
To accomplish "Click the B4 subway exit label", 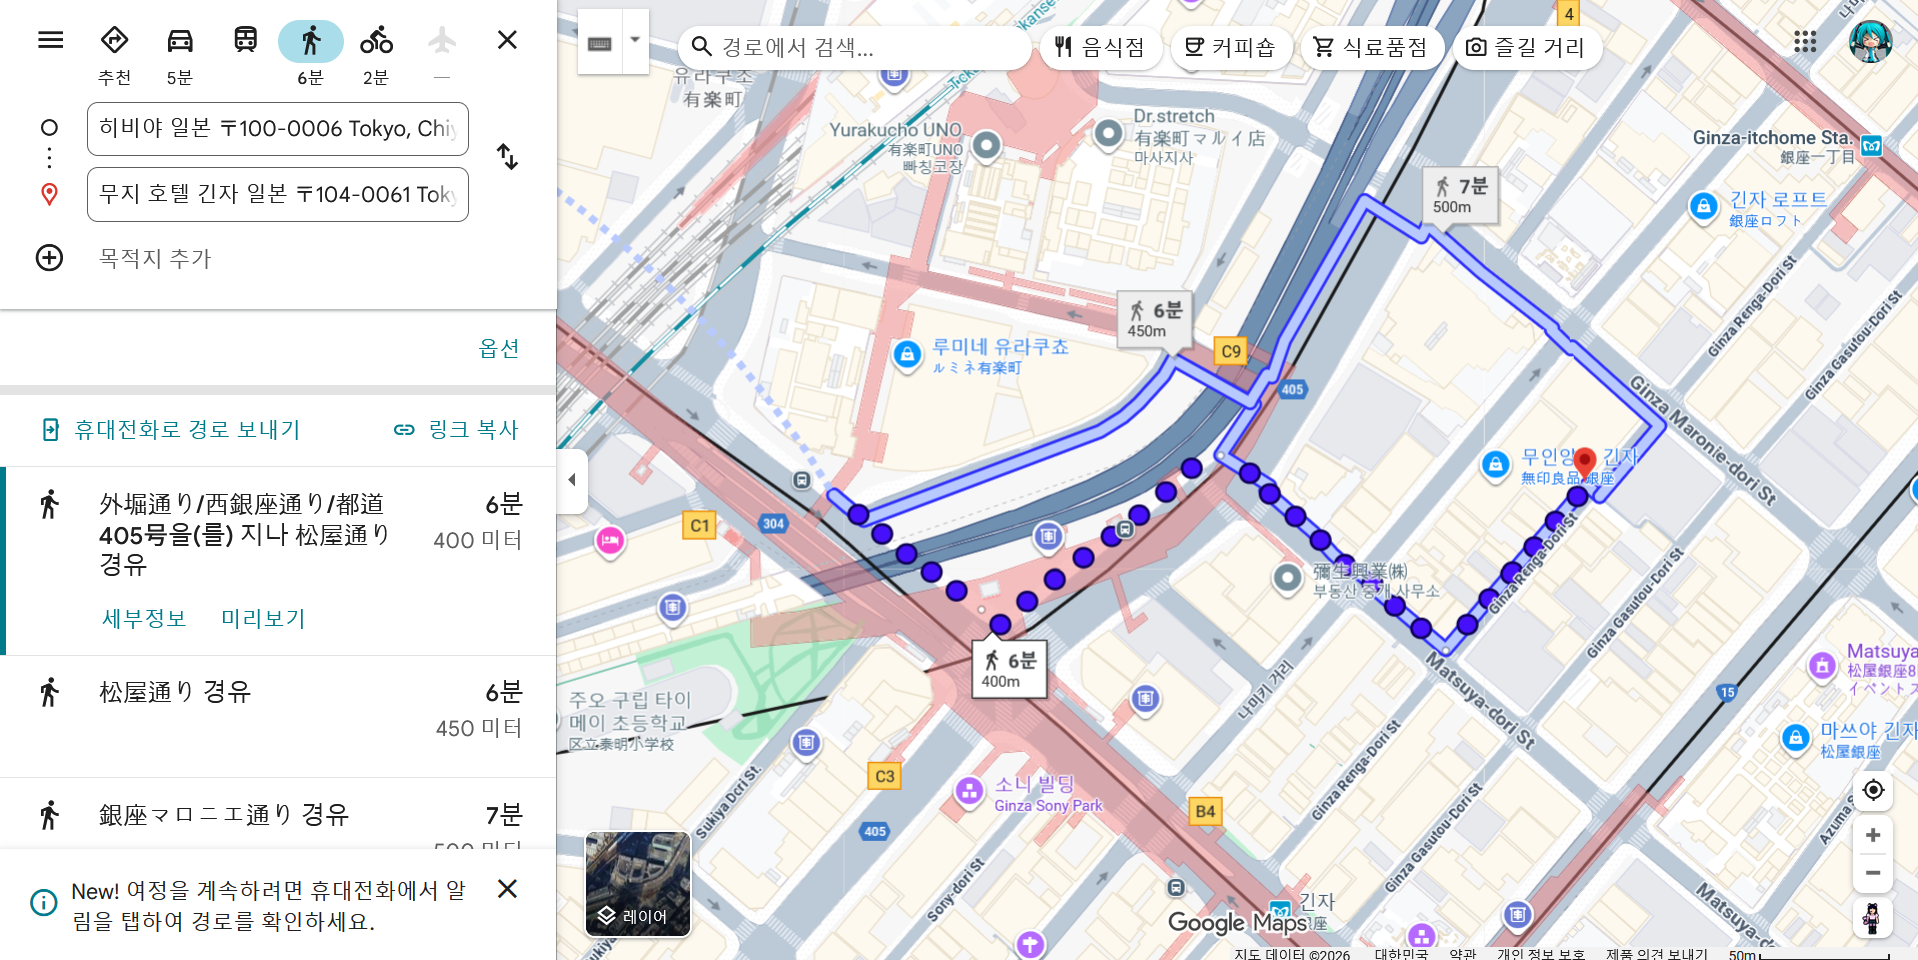I will [x=1206, y=811].
